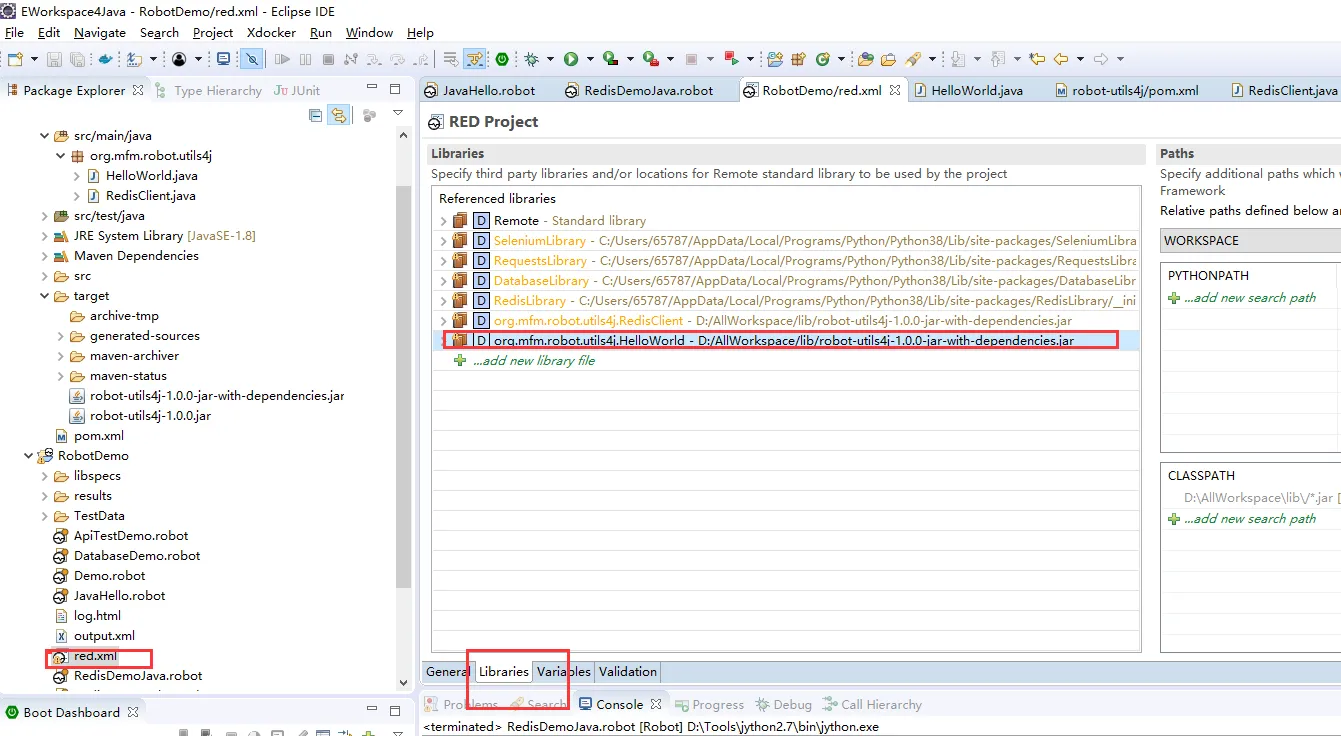
Task: Click the Open Type toolbar icon
Action: coord(865,59)
